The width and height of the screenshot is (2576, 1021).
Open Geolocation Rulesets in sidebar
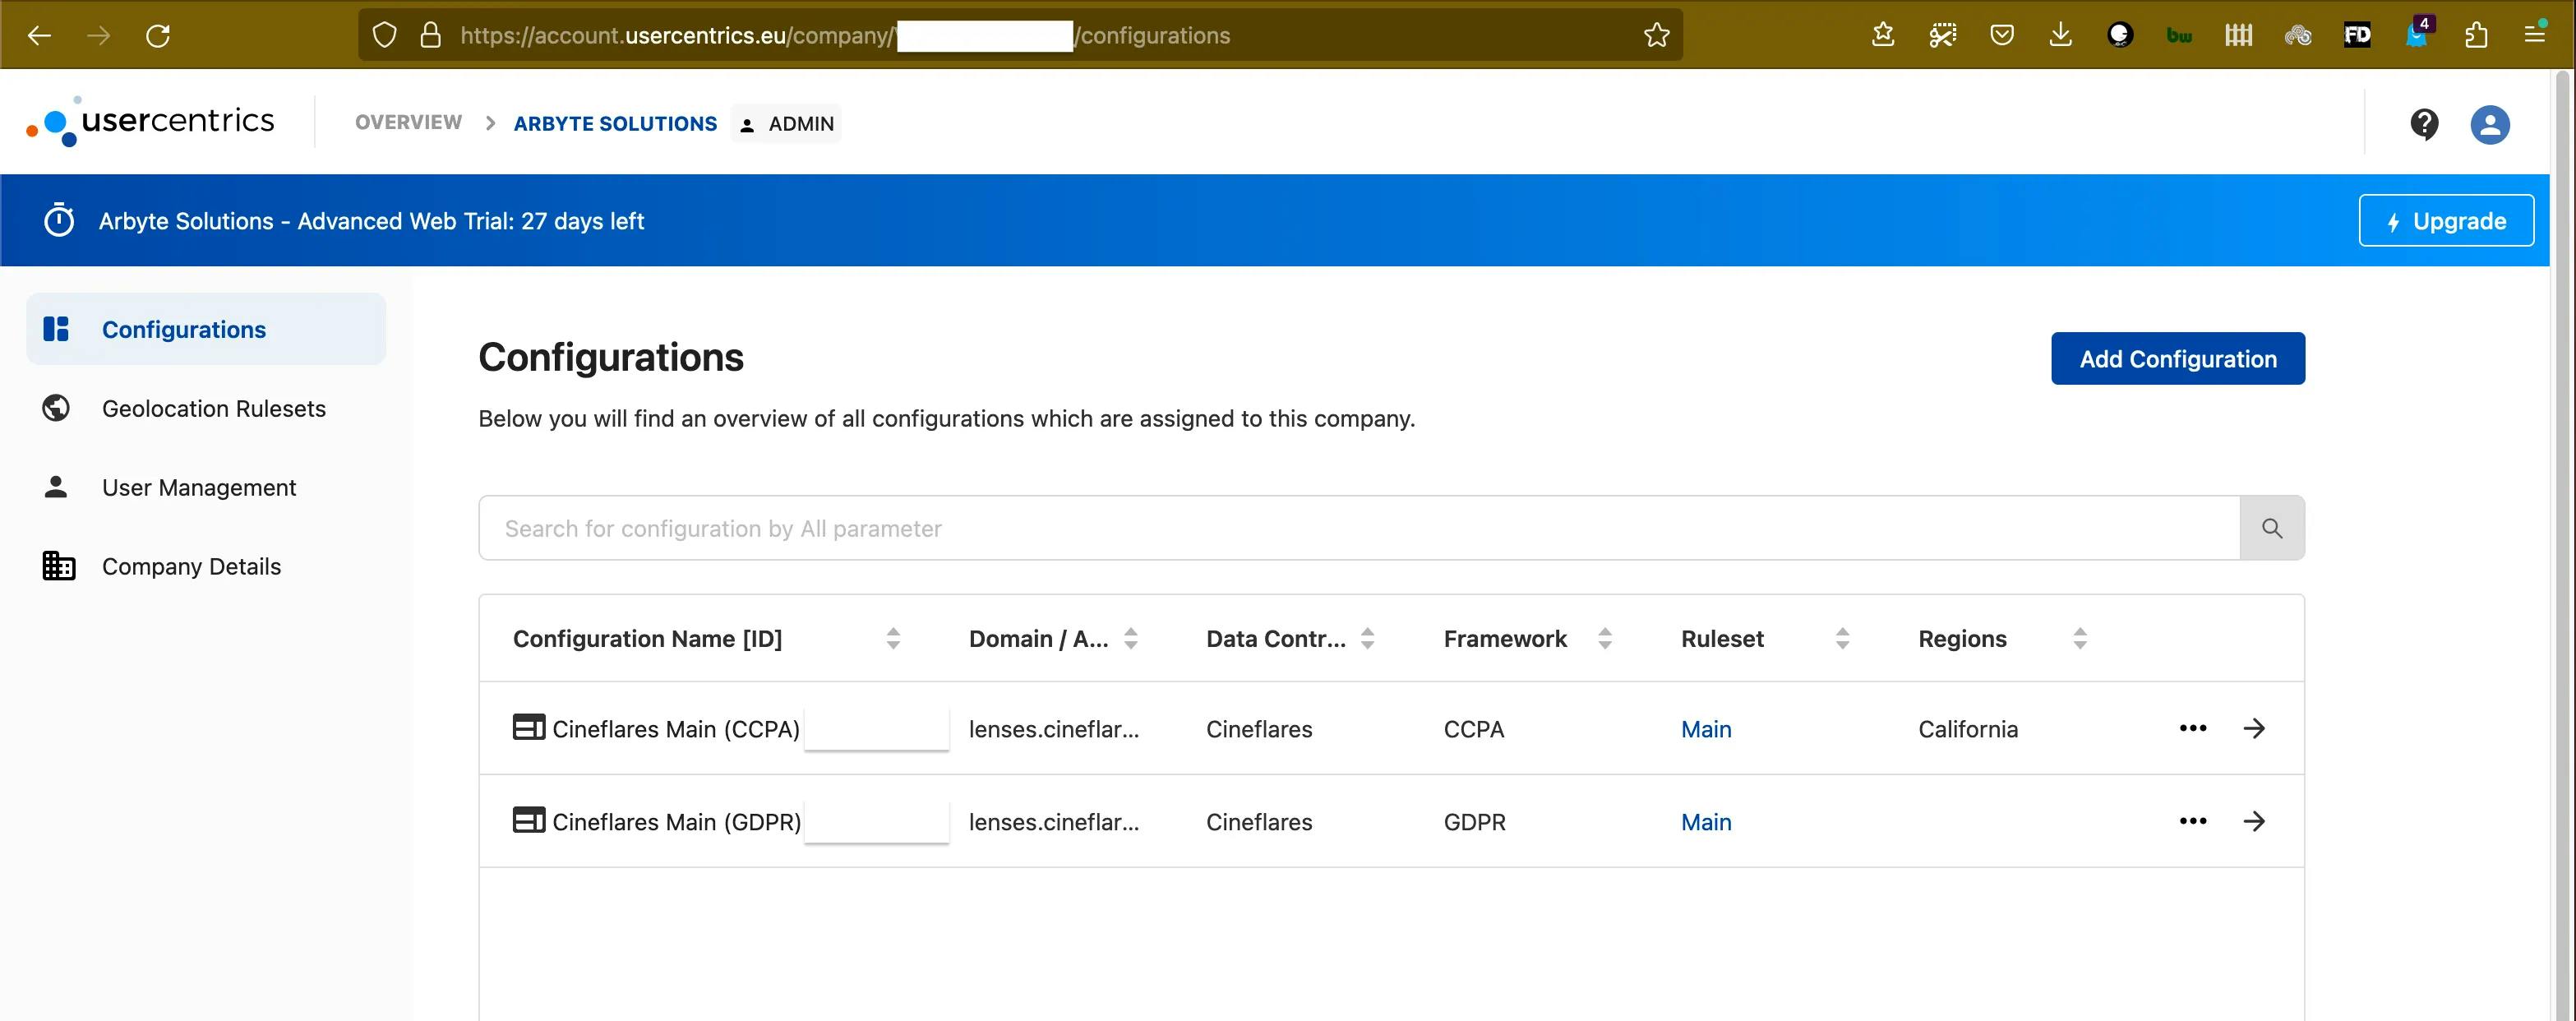(213, 408)
